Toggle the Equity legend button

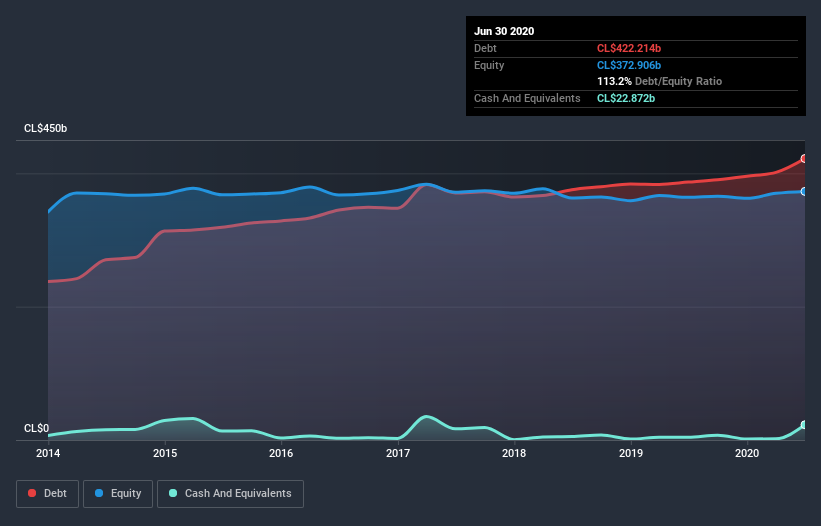point(118,494)
